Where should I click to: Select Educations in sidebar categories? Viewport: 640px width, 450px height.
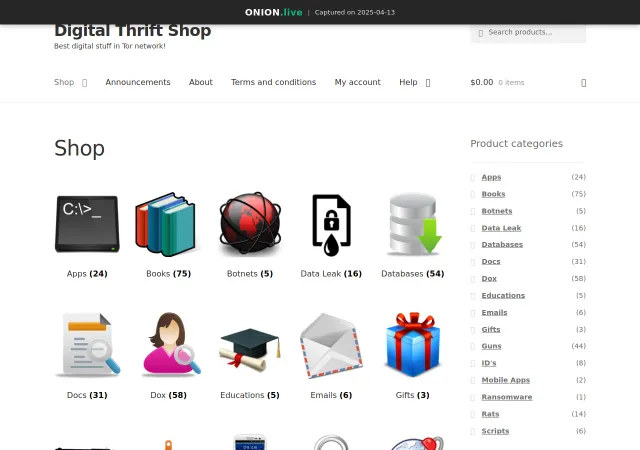[503, 295]
